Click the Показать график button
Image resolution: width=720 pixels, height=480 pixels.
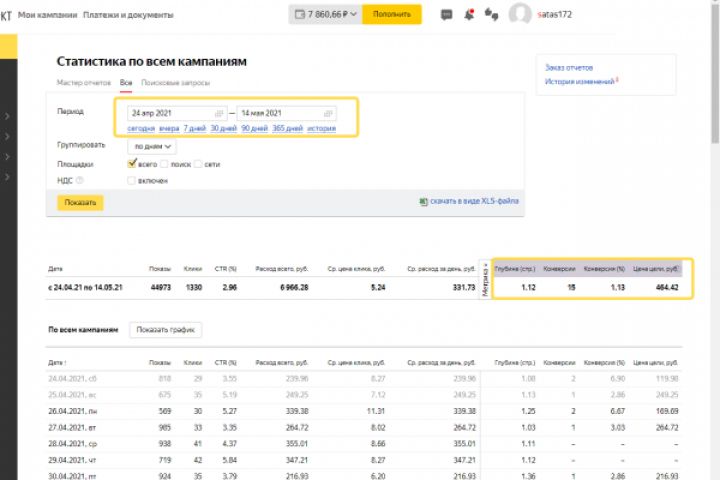[166, 330]
